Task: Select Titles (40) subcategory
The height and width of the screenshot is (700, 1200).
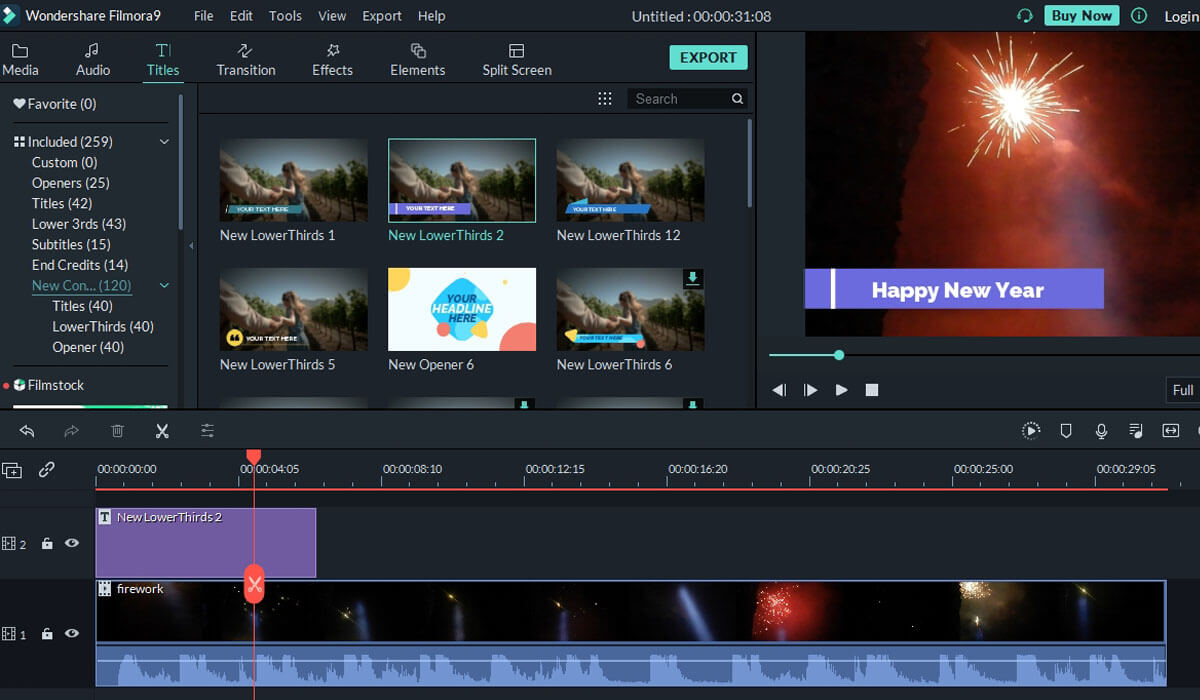Action: pos(82,306)
